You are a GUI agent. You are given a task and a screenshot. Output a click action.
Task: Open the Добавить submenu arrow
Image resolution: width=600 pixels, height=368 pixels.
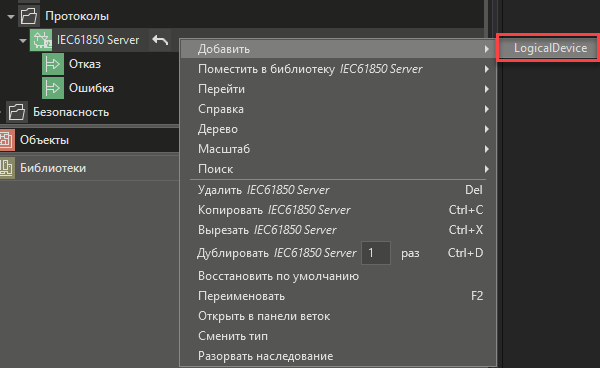click(486, 49)
